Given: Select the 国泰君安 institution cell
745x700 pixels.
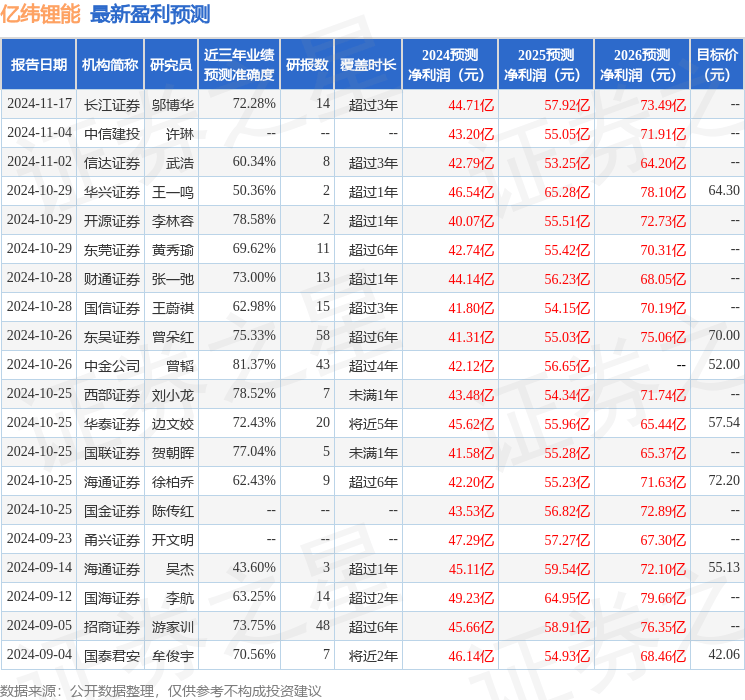Looking at the screenshot, I should (112, 656).
